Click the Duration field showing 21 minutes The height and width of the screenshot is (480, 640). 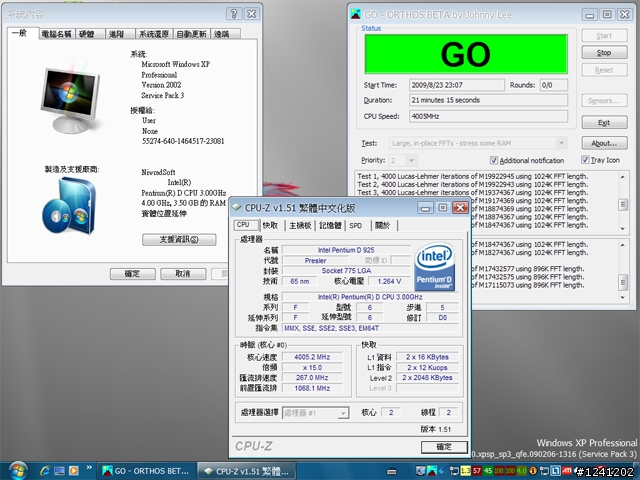click(489, 100)
